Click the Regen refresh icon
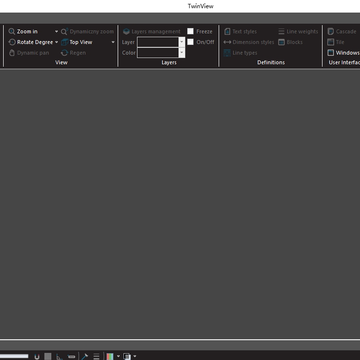Viewport: 360px width, 360px height. click(65, 53)
